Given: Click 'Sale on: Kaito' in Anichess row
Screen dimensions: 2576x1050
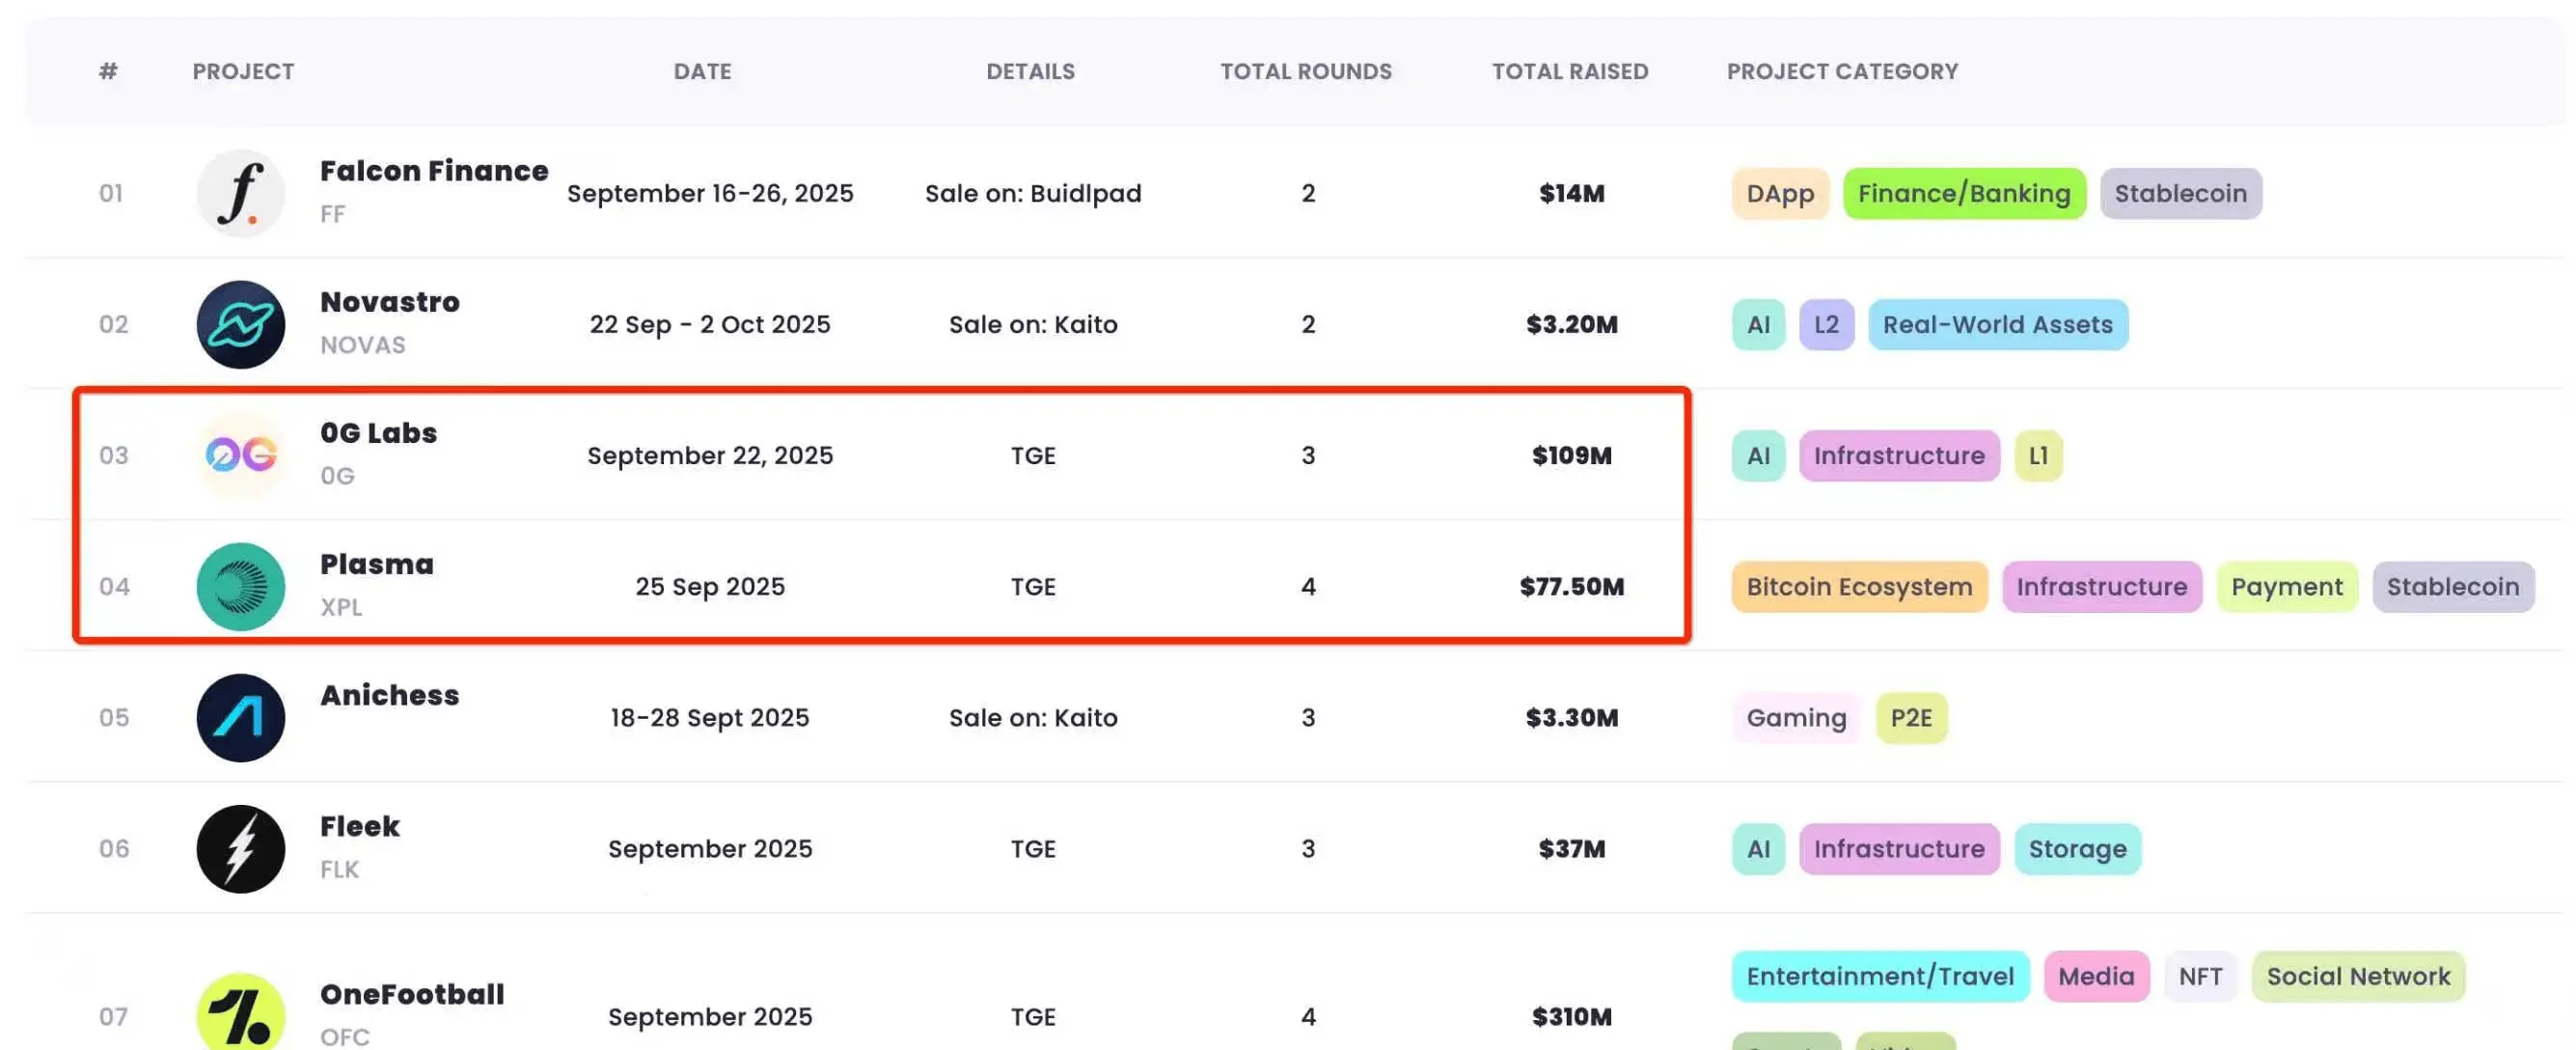Looking at the screenshot, I should 1033,717.
